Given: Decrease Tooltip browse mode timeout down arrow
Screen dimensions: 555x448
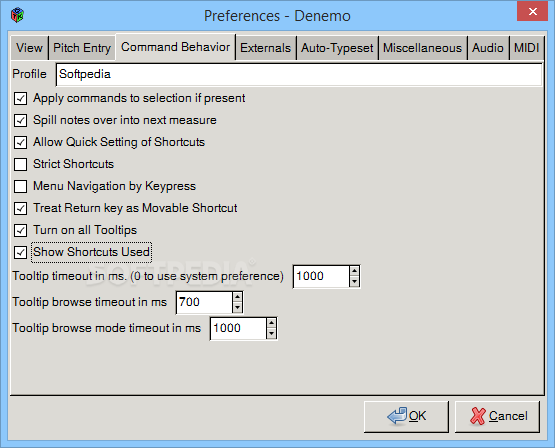Looking at the screenshot, I should tap(271, 334).
